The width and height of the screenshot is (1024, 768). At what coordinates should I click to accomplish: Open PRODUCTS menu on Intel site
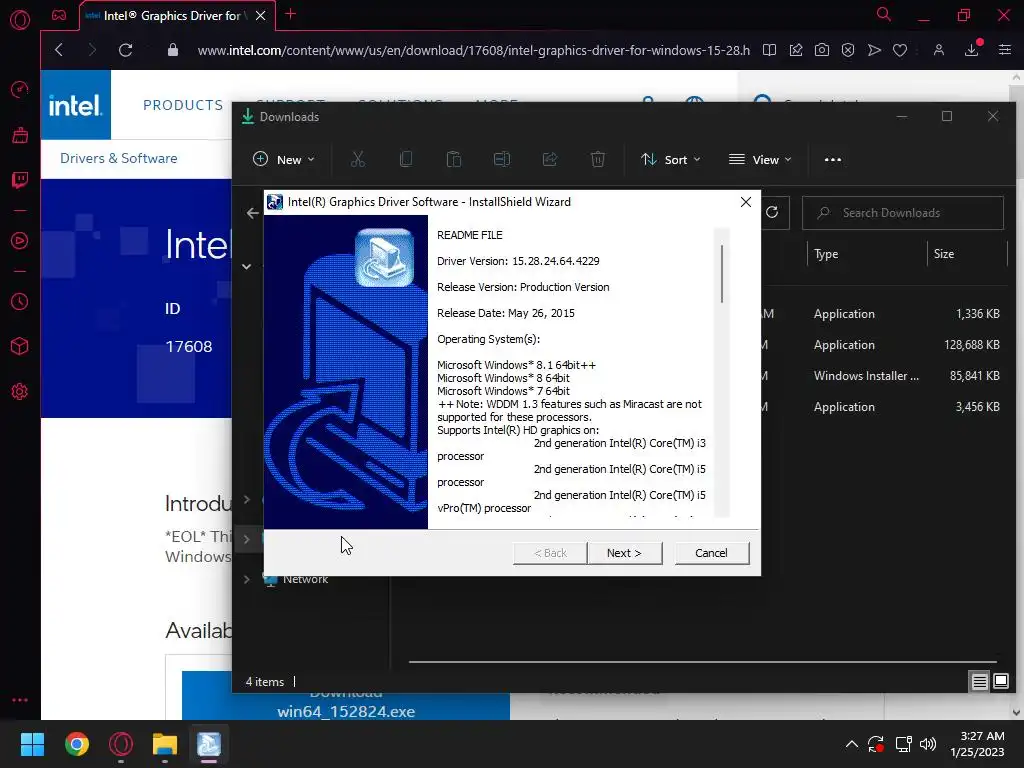183,105
